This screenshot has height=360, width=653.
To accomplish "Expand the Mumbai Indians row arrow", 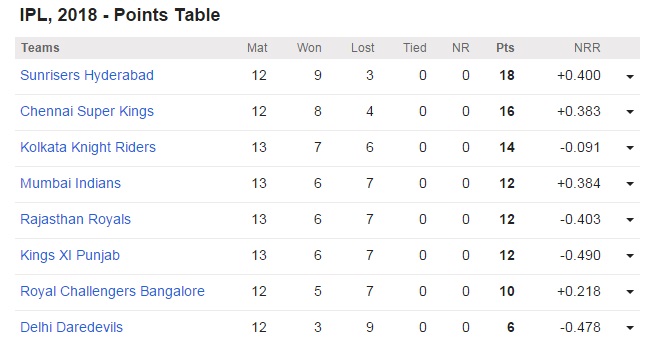I will click(630, 184).
